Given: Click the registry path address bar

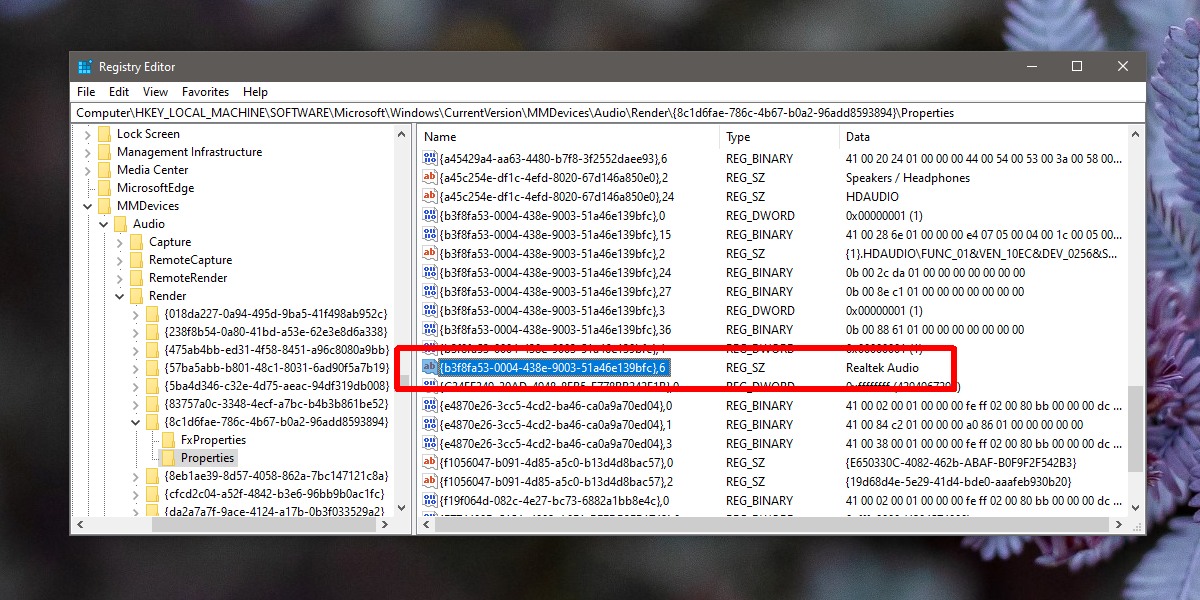Looking at the screenshot, I should [608, 113].
